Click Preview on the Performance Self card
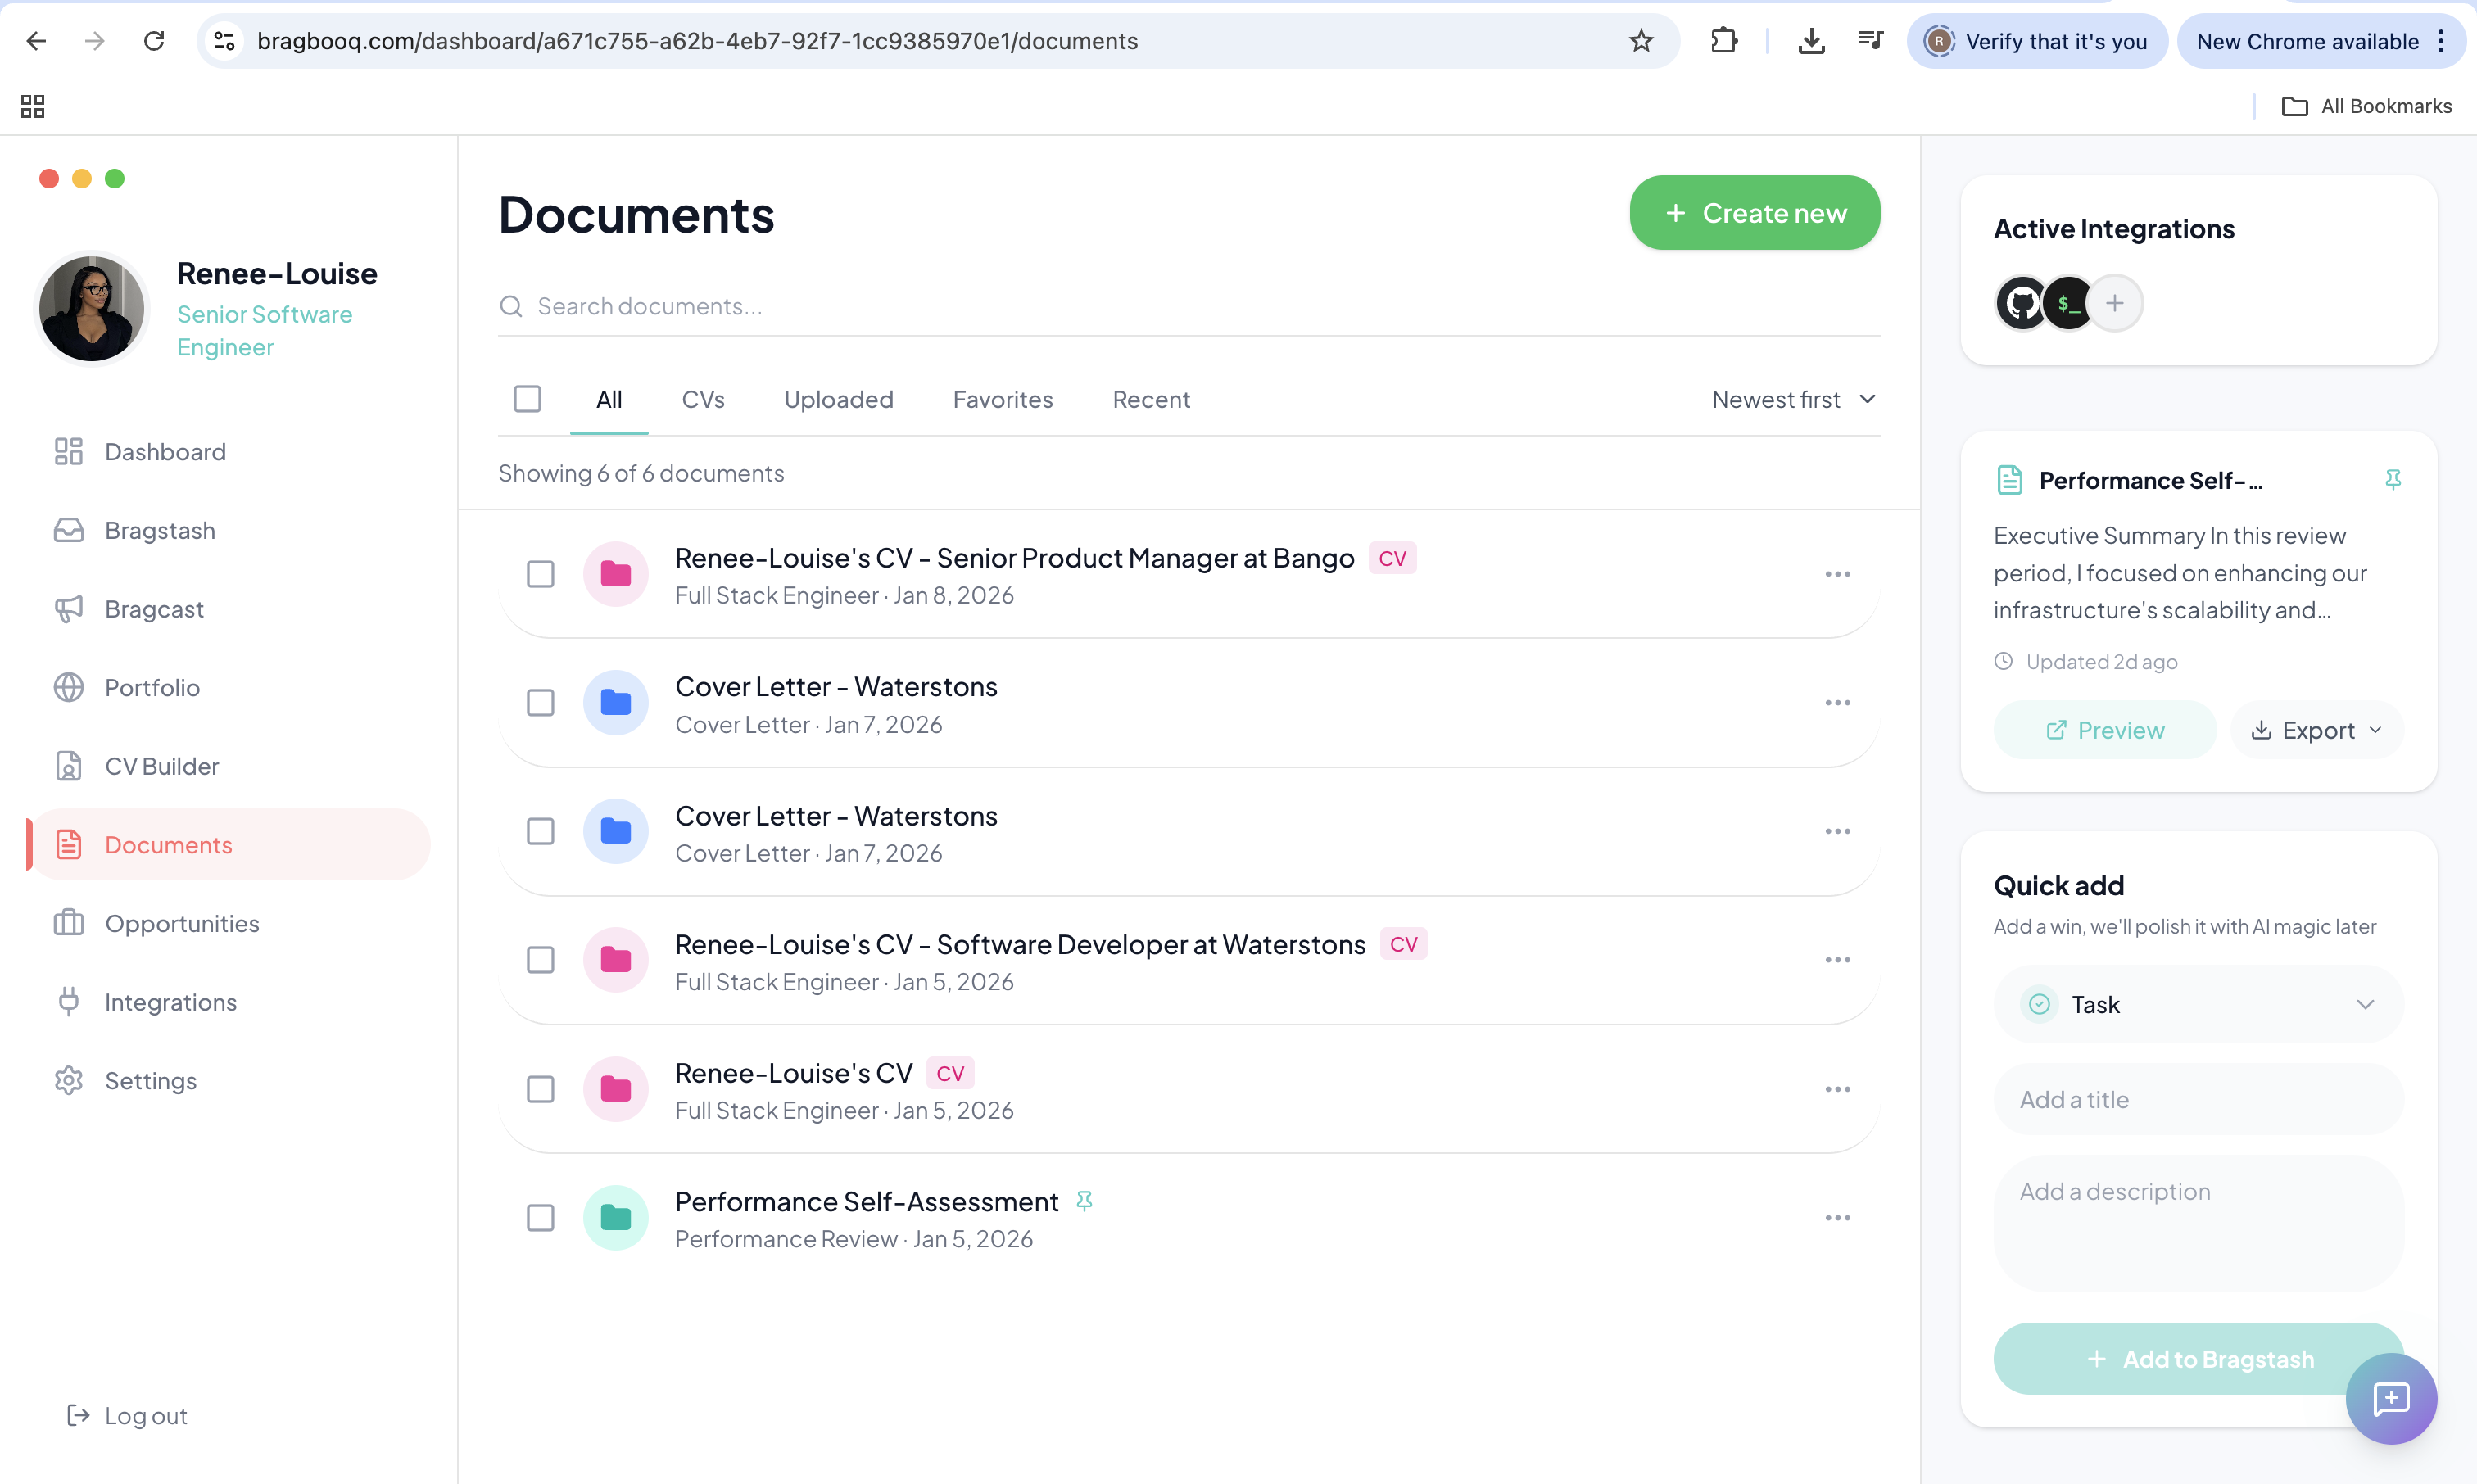2477x1484 pixels. click(x=2104, y=730)
